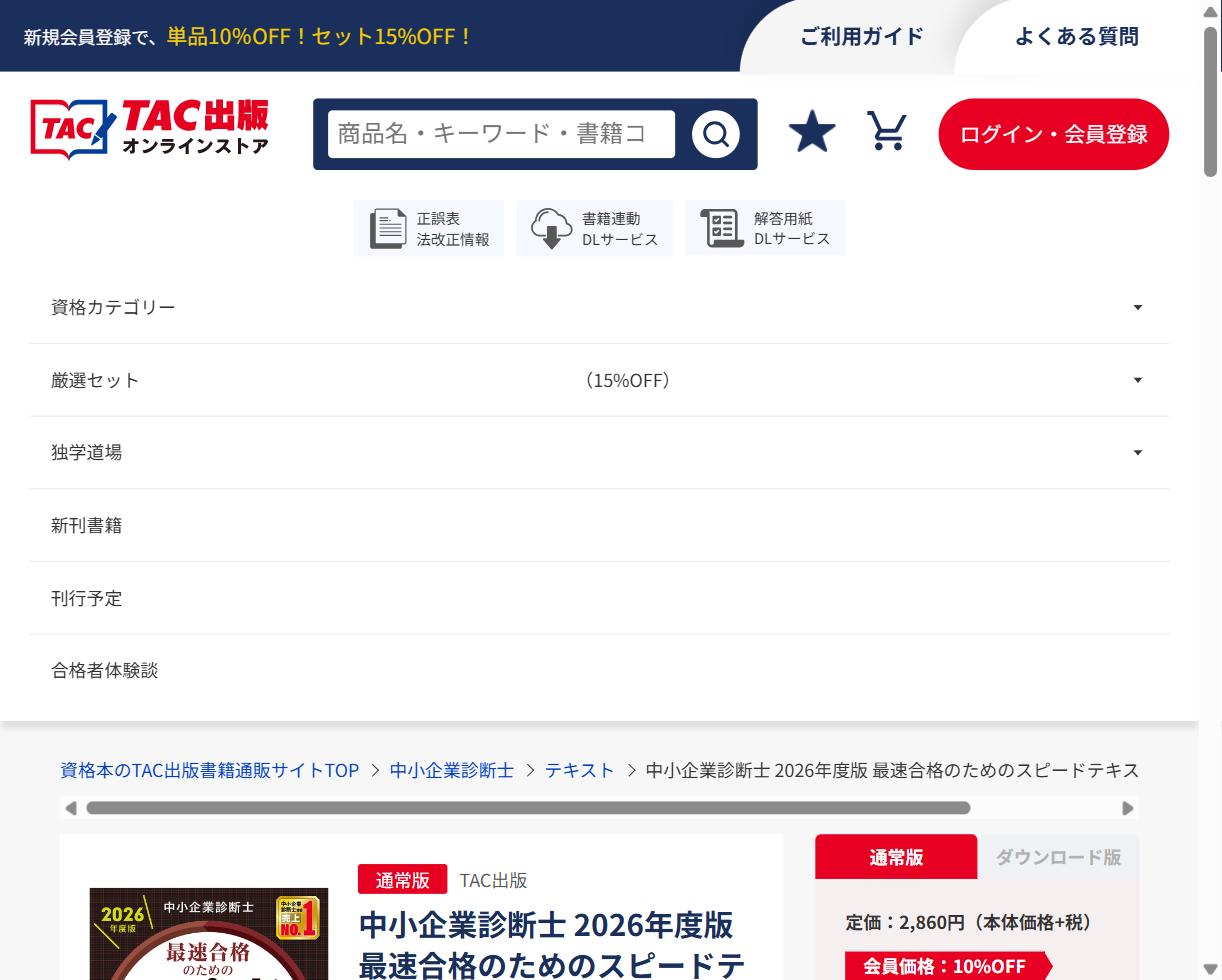Click the 新規会員登録 discount banner text
1222x980 pixels.
[x=248, y=36]
